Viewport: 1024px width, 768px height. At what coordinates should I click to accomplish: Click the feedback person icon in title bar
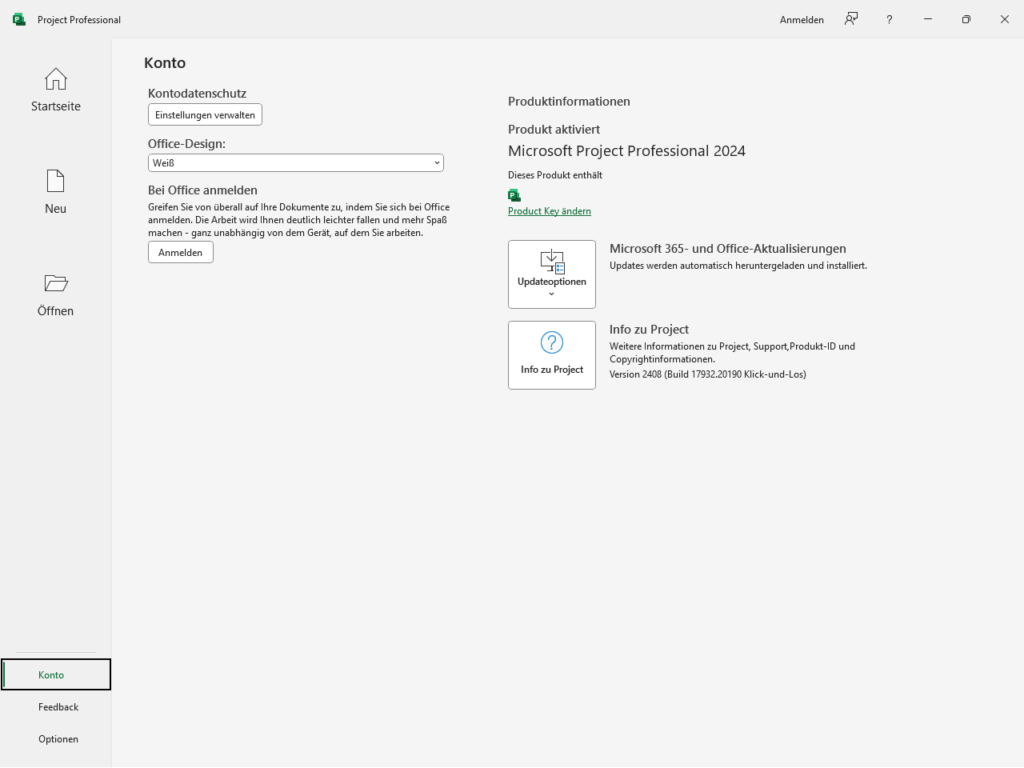coord(851,19)
